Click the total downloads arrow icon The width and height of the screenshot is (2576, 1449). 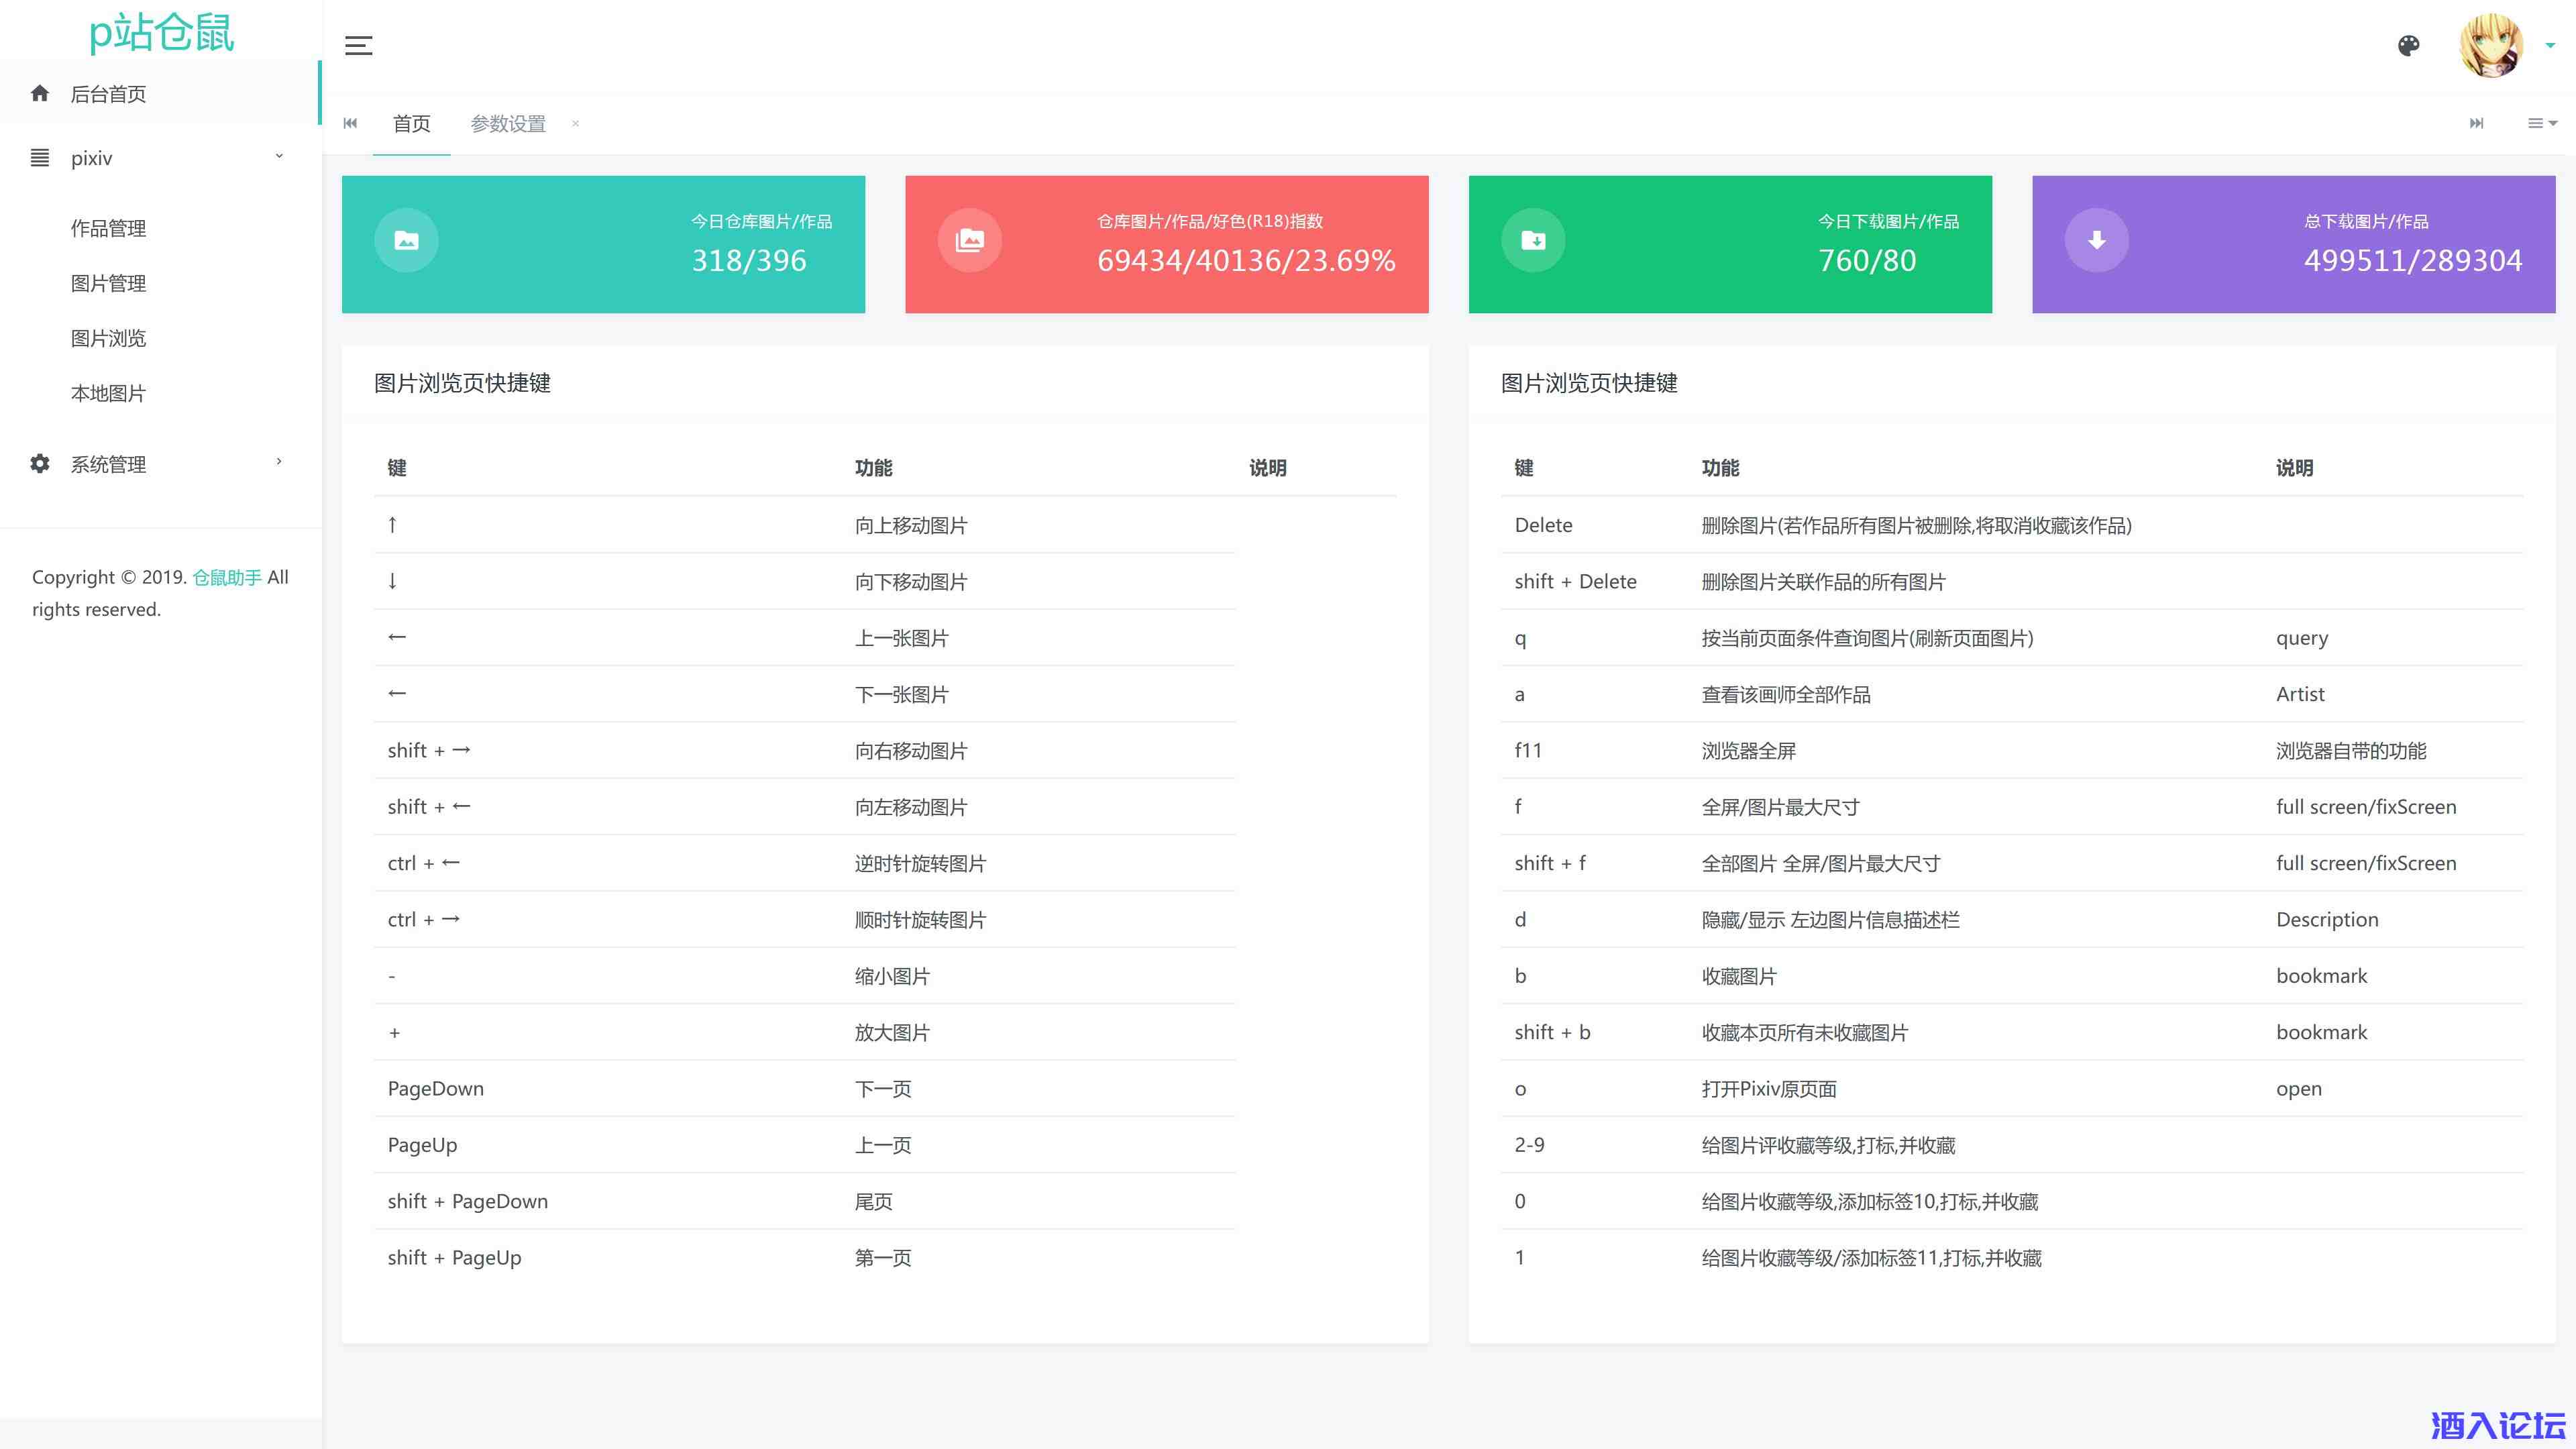pos(2096,240)
